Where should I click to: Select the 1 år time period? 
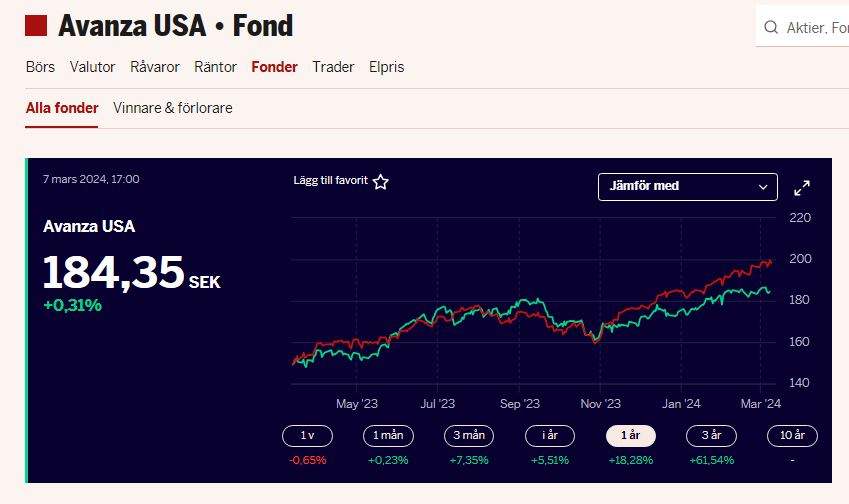631,436
